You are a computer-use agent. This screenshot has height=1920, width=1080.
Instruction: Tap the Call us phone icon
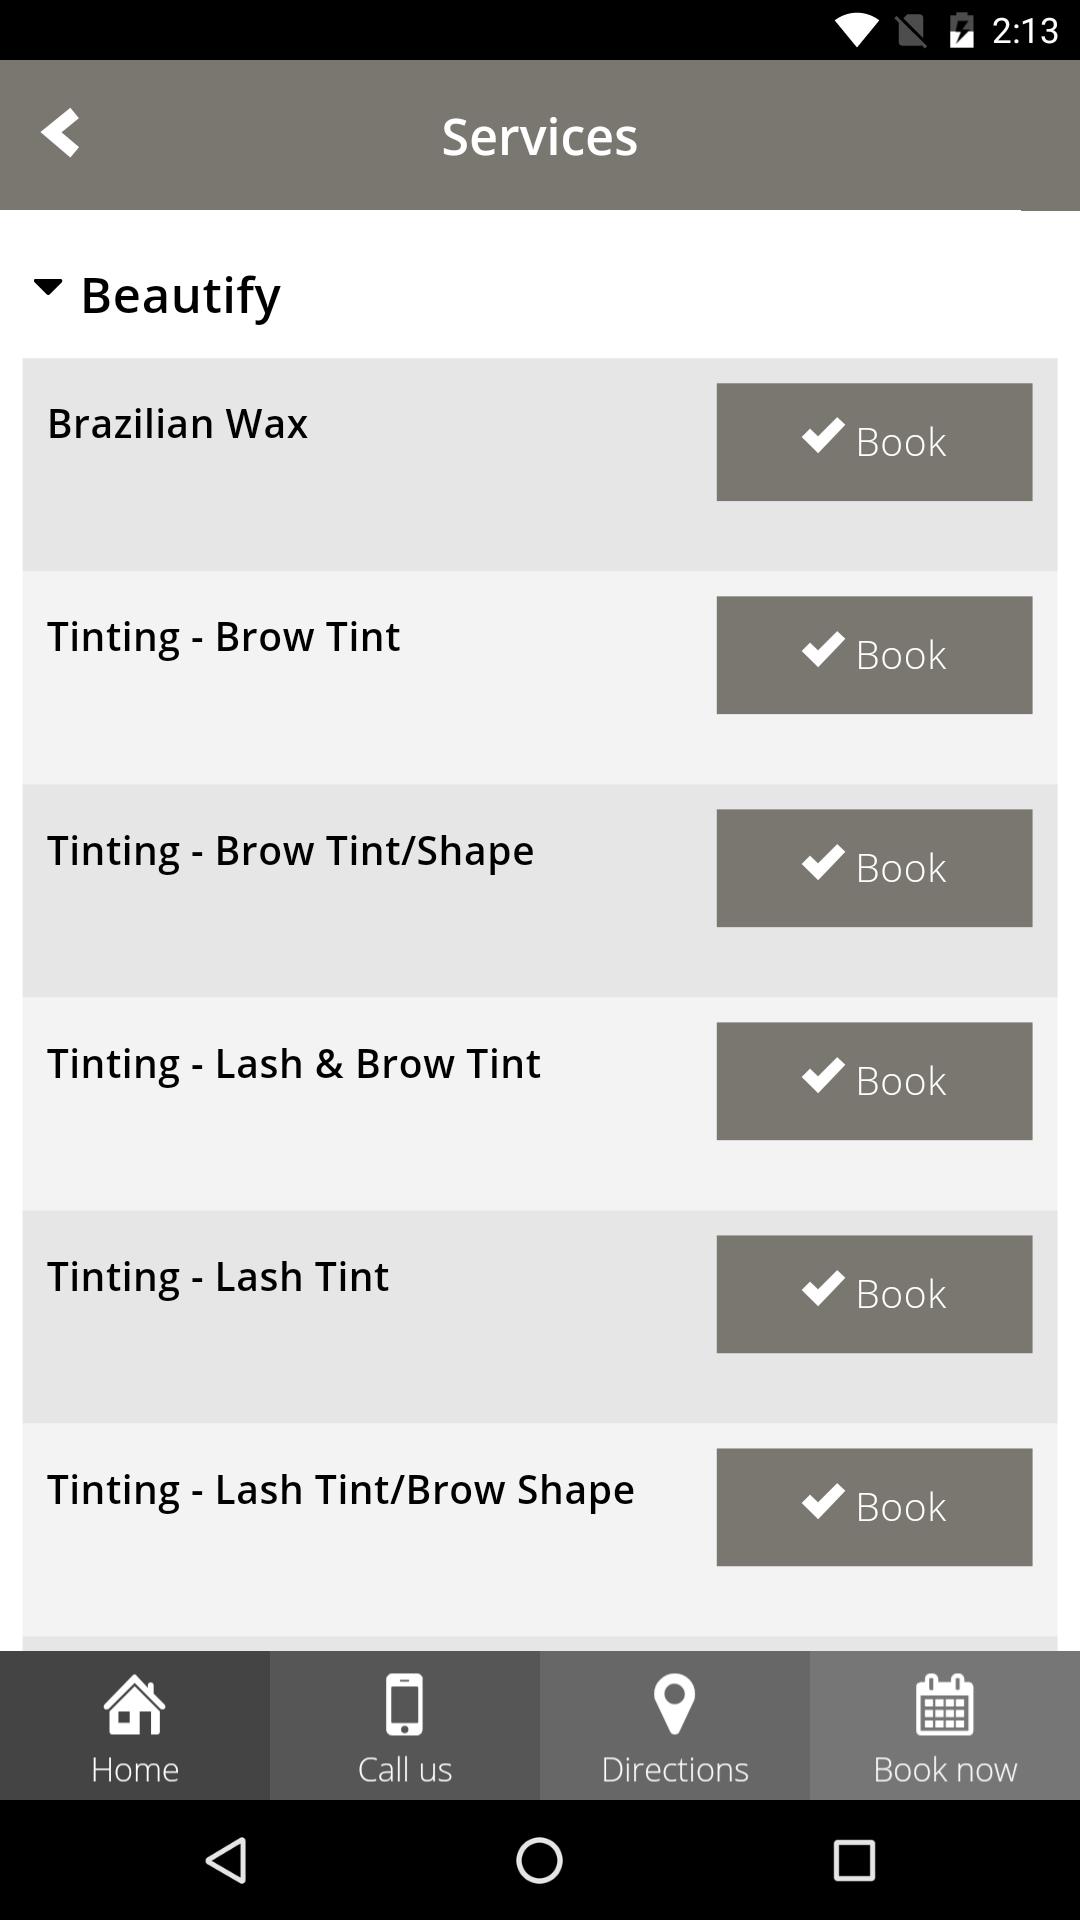pyautogui.click(x=405, y=1704)
